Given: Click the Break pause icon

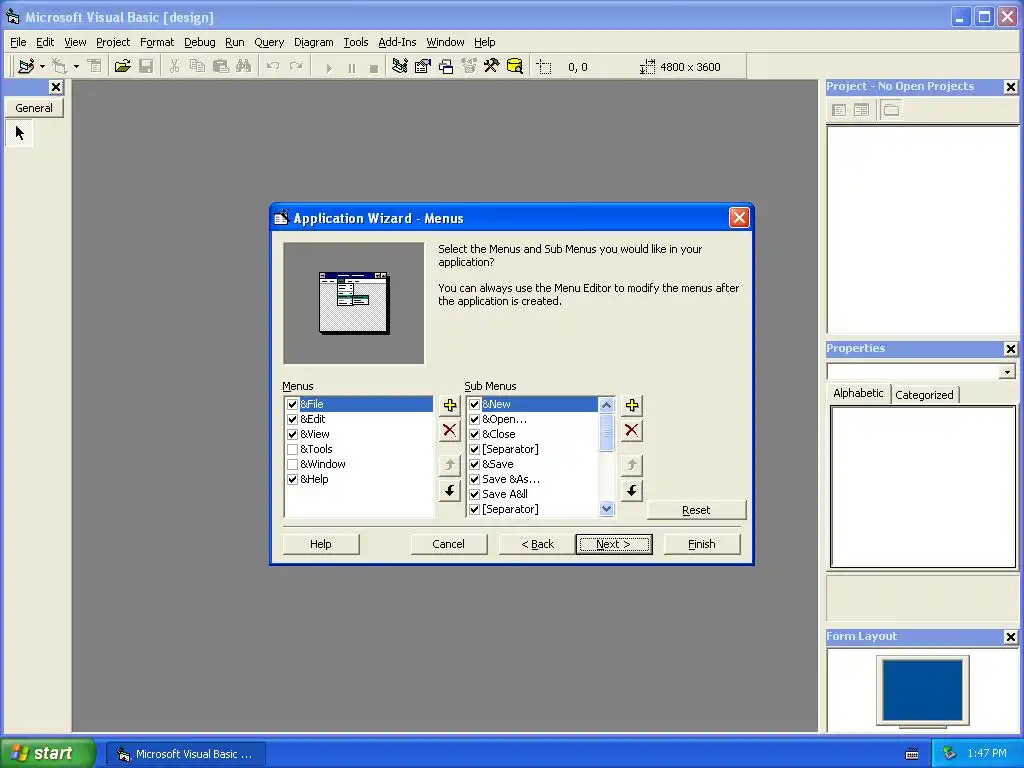Looking at the screenshot, I should pyautogui.click(x=351, y=67).
